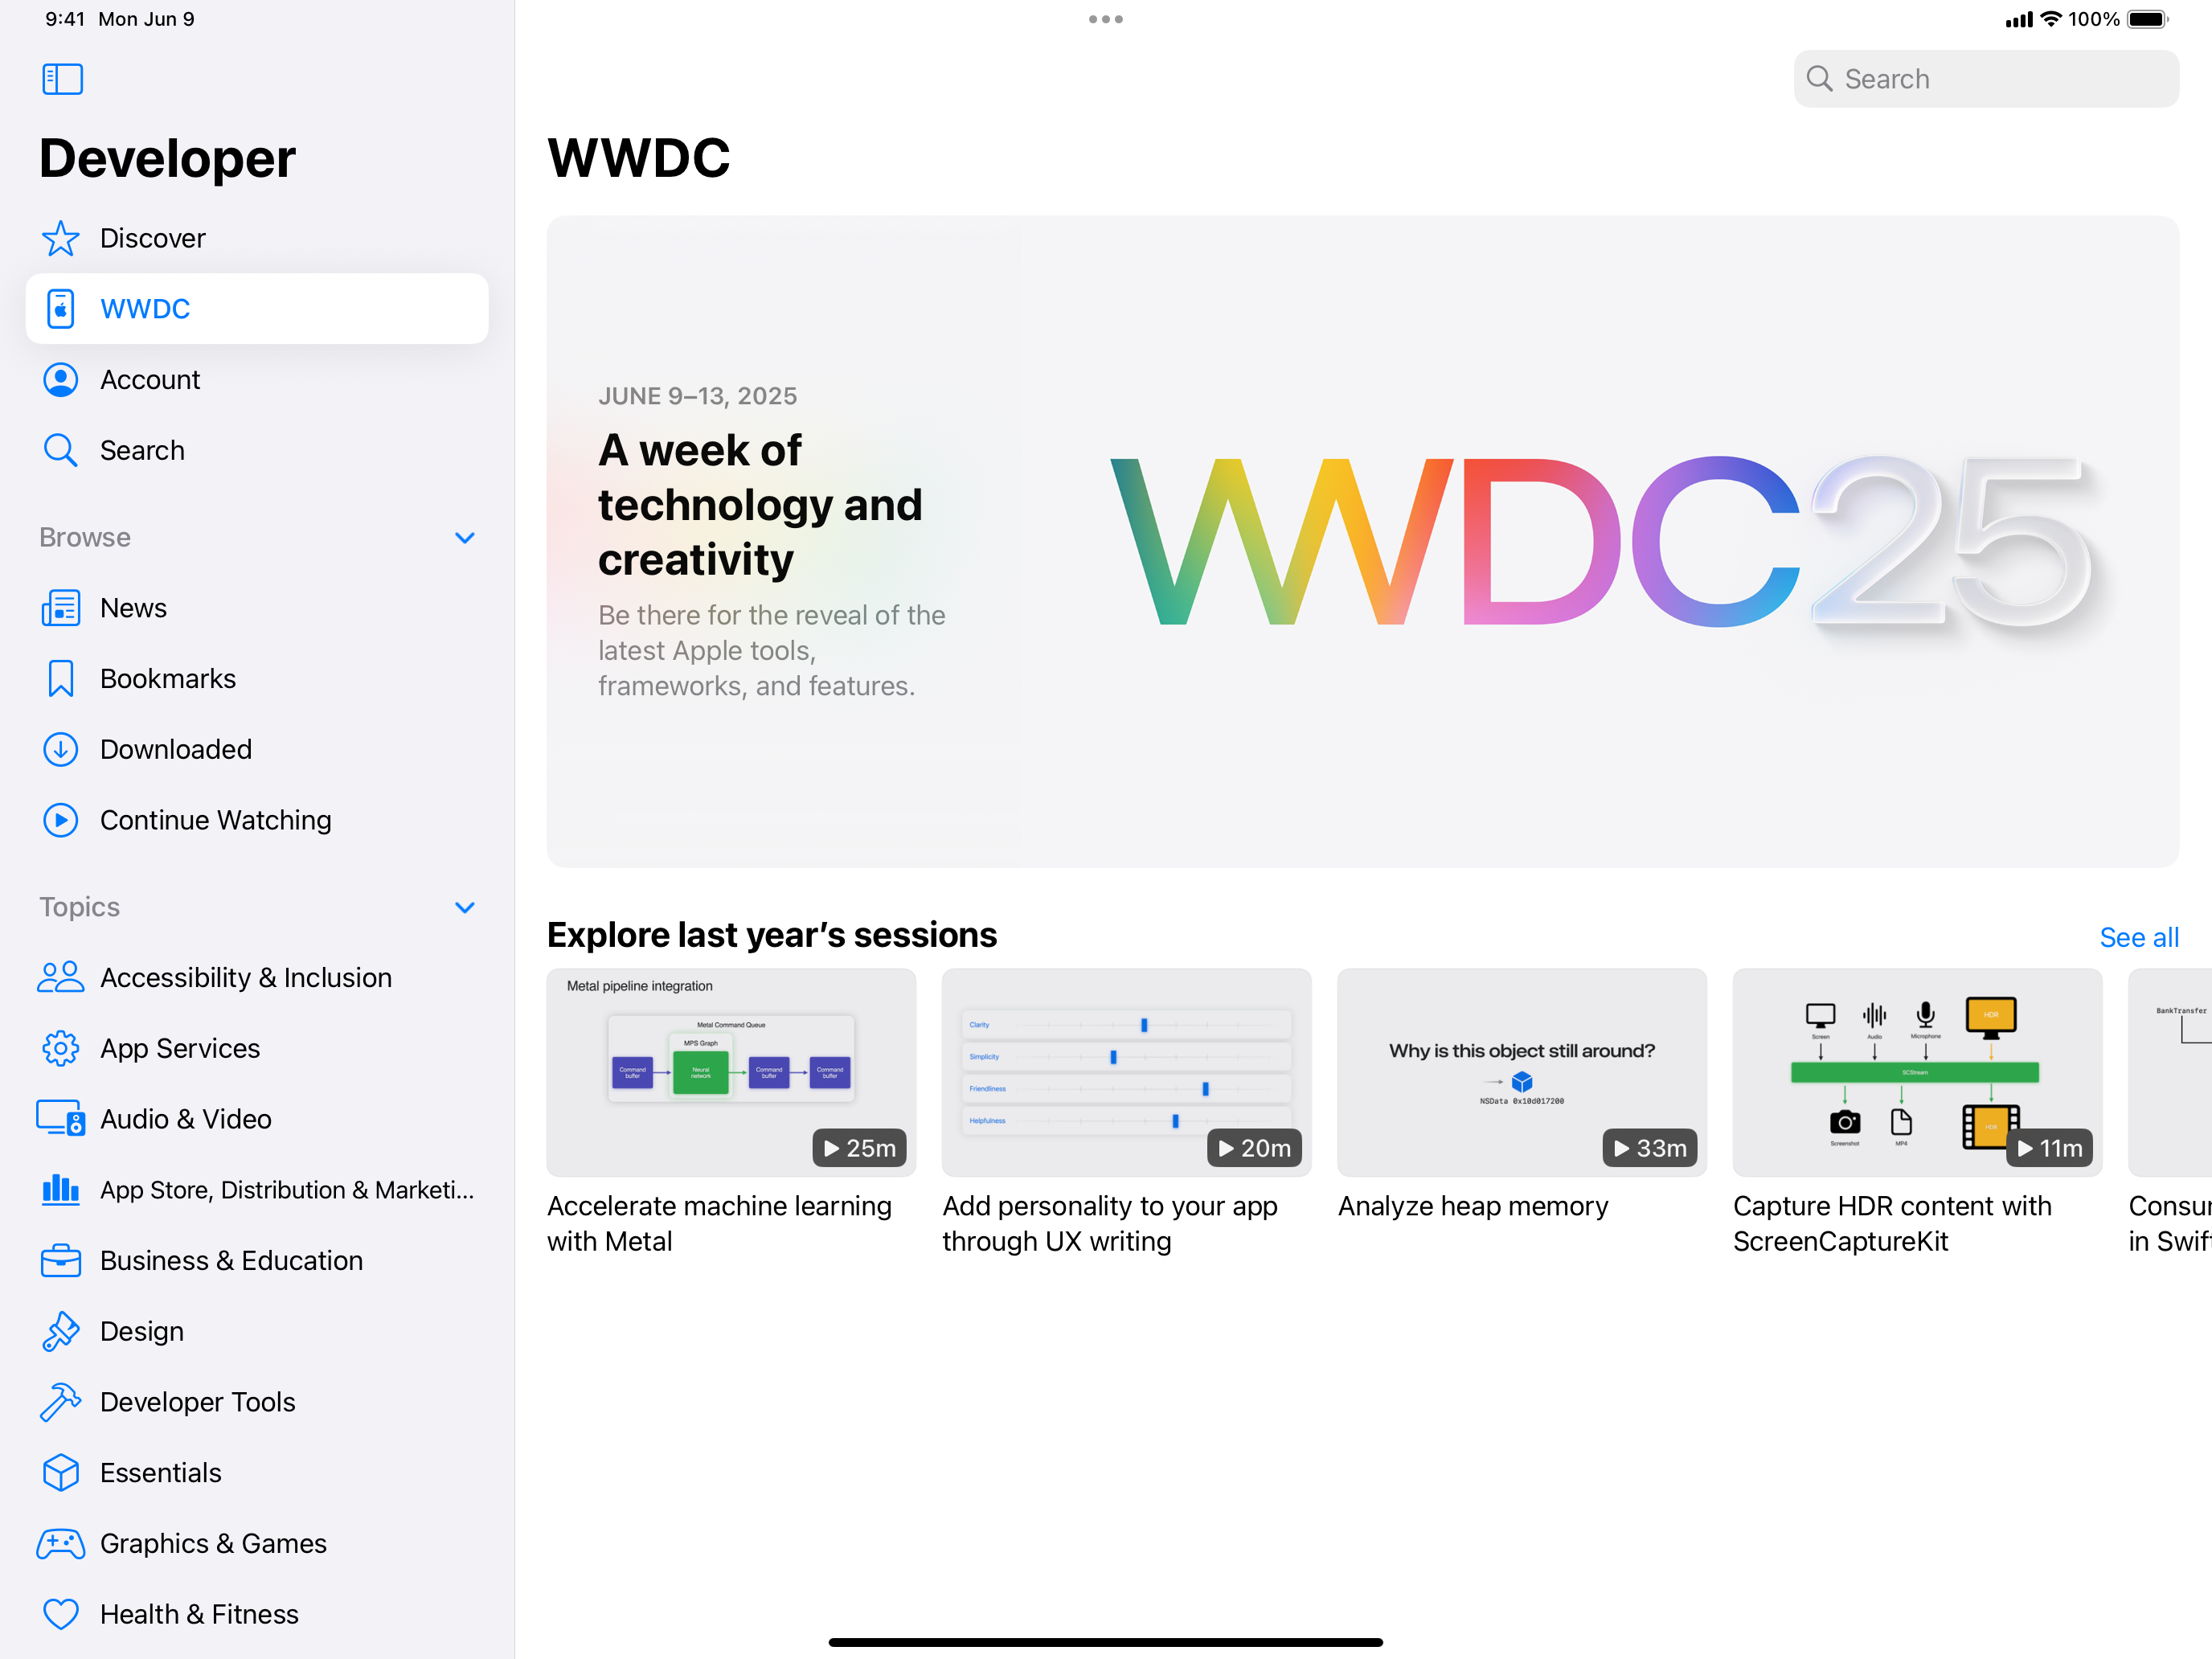Select WWDC in the sidebar
The height and width of the screenshot is (1659, 2212).
pyautogui.click(x=257, y=309)
